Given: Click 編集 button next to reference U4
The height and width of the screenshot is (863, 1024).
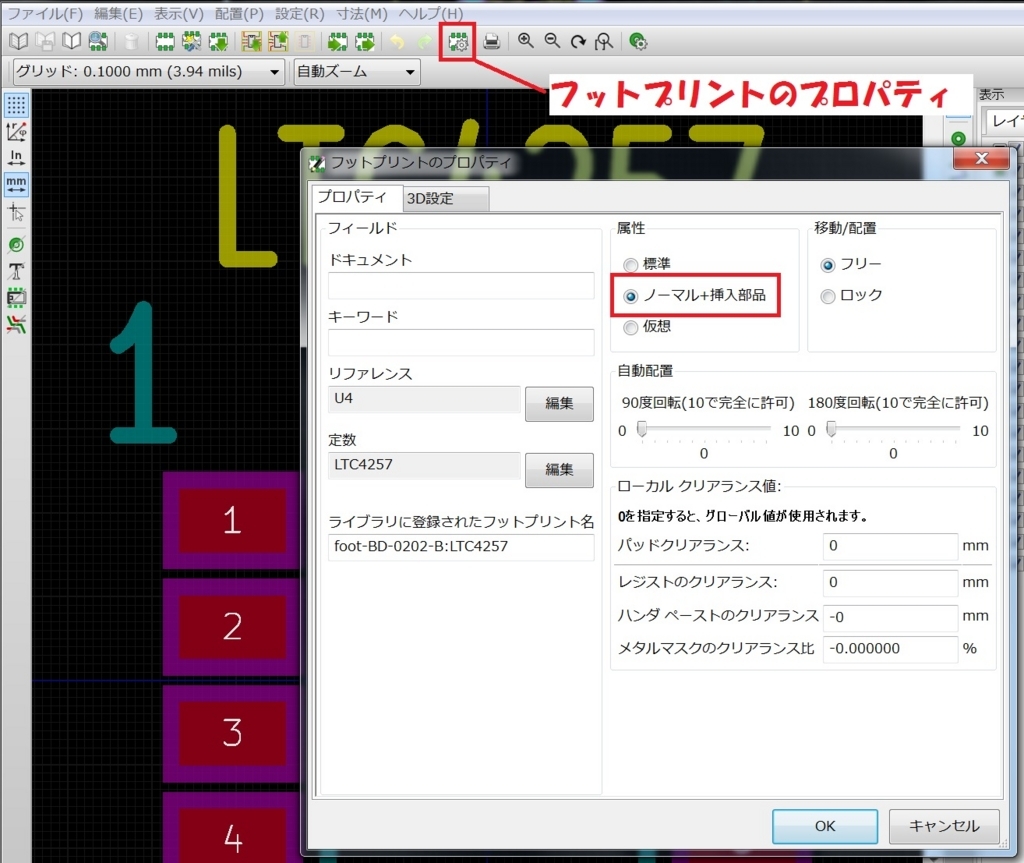Looking at the screenshot, I should (x=559, y=404).
